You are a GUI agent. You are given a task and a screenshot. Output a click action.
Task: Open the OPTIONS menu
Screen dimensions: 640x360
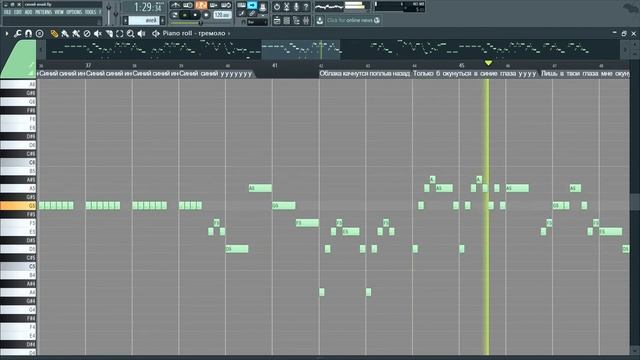(74, 12)
